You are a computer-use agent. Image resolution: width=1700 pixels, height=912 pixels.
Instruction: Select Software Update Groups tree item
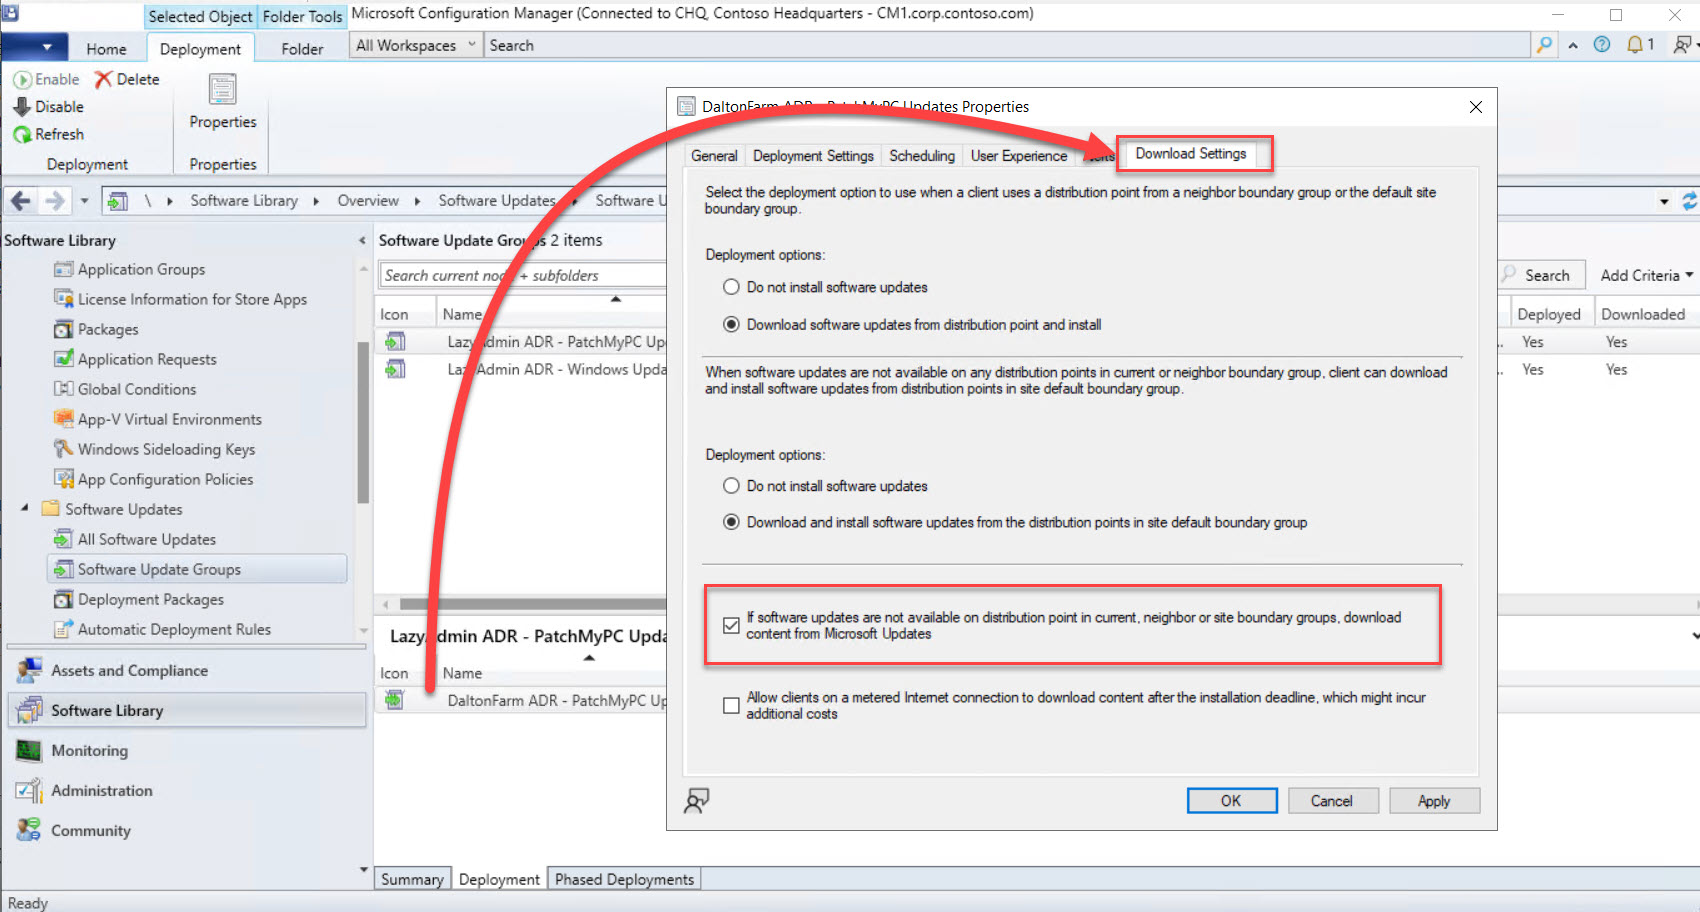(x=197, y=569)
